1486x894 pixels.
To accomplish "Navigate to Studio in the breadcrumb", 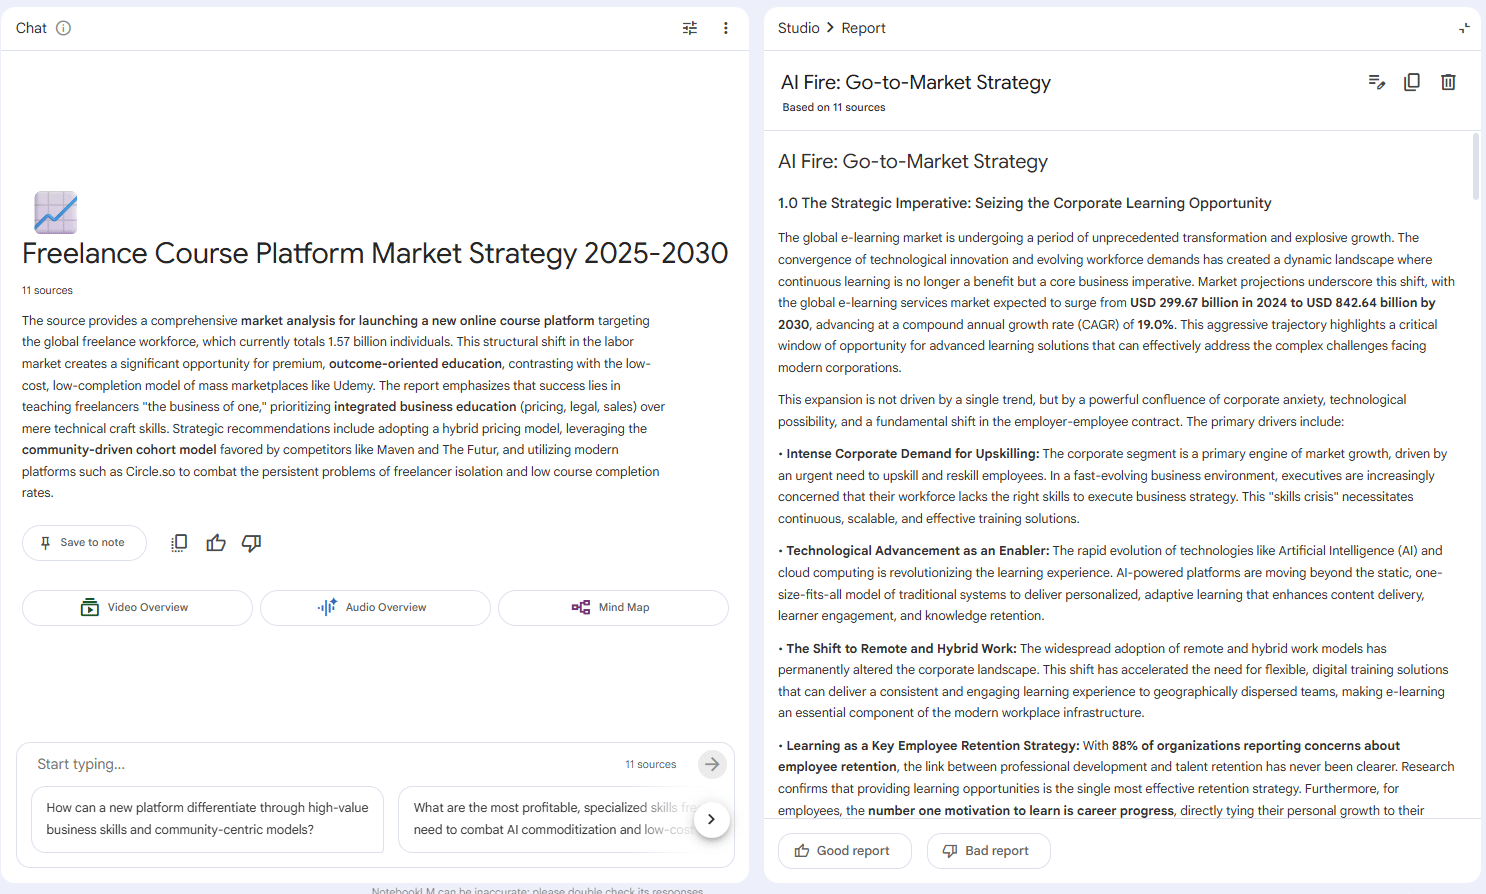I will [x=798, y=28].
